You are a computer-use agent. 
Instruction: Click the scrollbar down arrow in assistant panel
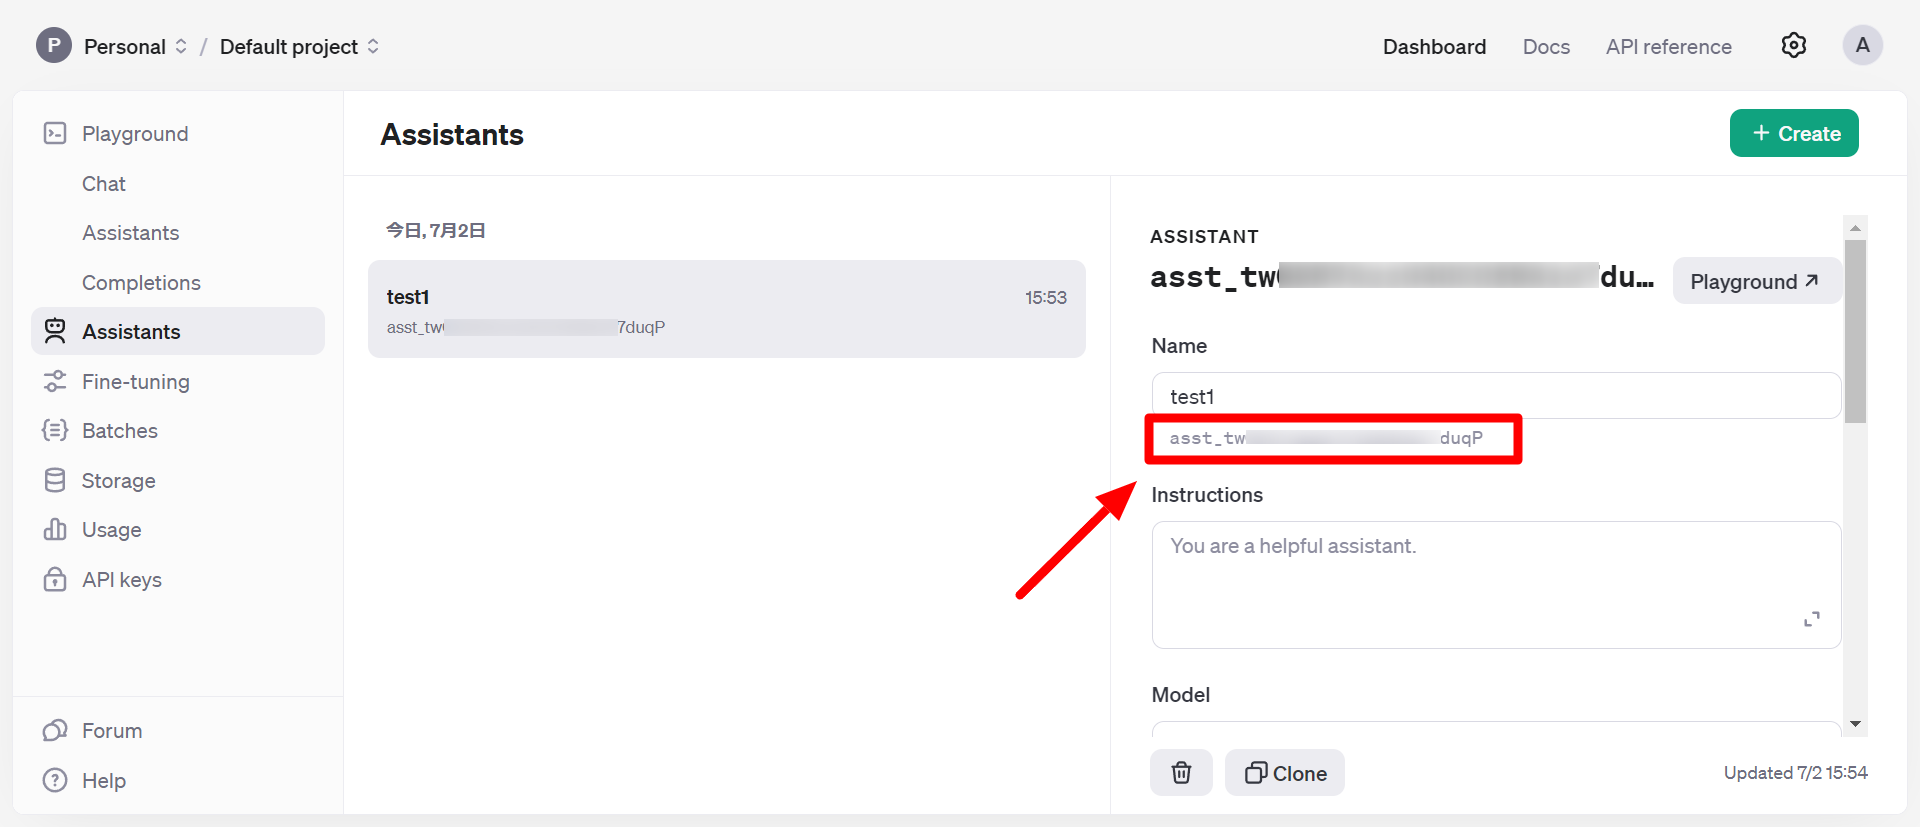click(x=1856, y=724)
